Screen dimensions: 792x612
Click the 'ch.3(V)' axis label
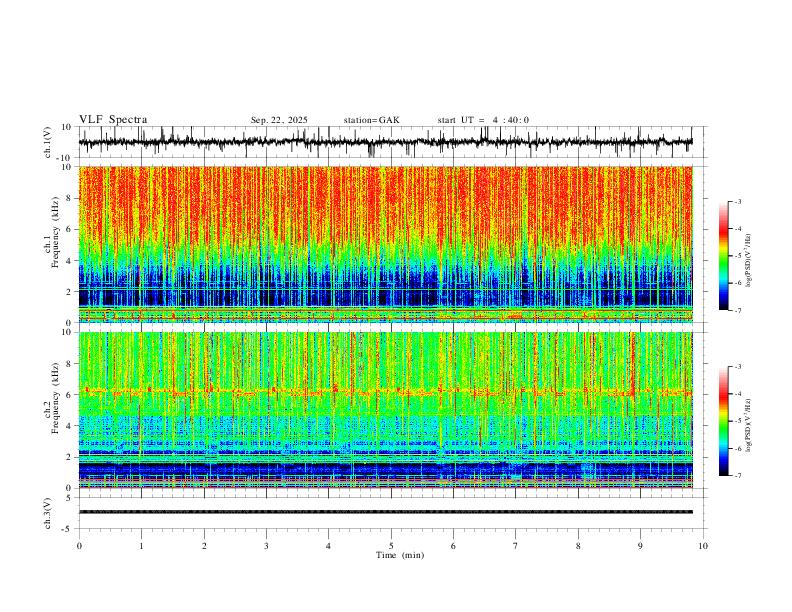click(x=48, y=513)
